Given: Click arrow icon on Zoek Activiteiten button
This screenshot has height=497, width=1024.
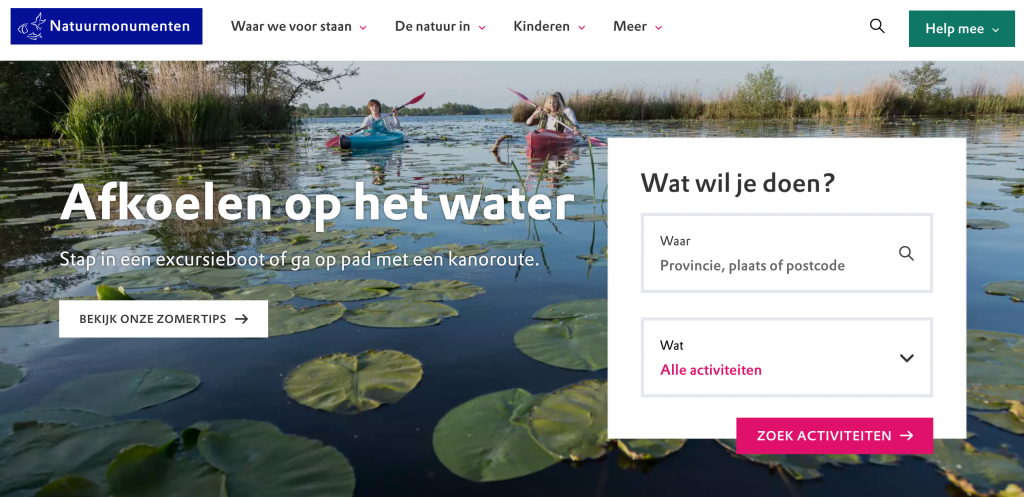Looking at the screenshot, I should pos(906,436).
